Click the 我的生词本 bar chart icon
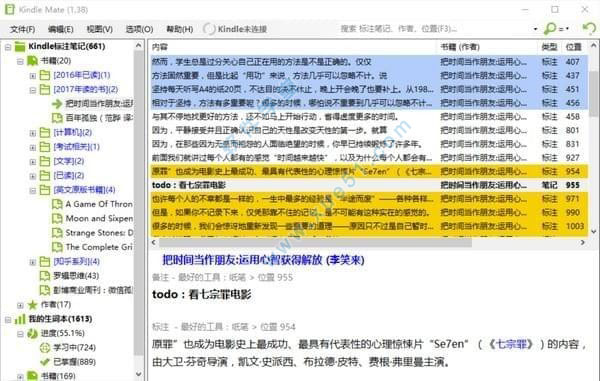The image size is (600, 381). pyautogui.click(x=20, y=319)
